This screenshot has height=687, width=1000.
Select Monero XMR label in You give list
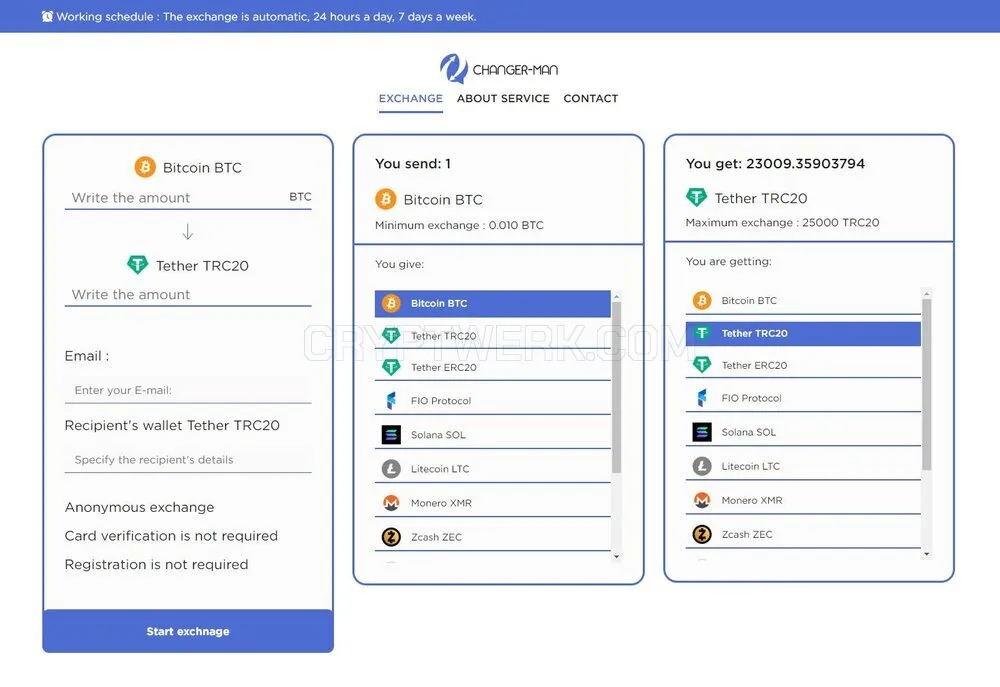tap(441, 503)
